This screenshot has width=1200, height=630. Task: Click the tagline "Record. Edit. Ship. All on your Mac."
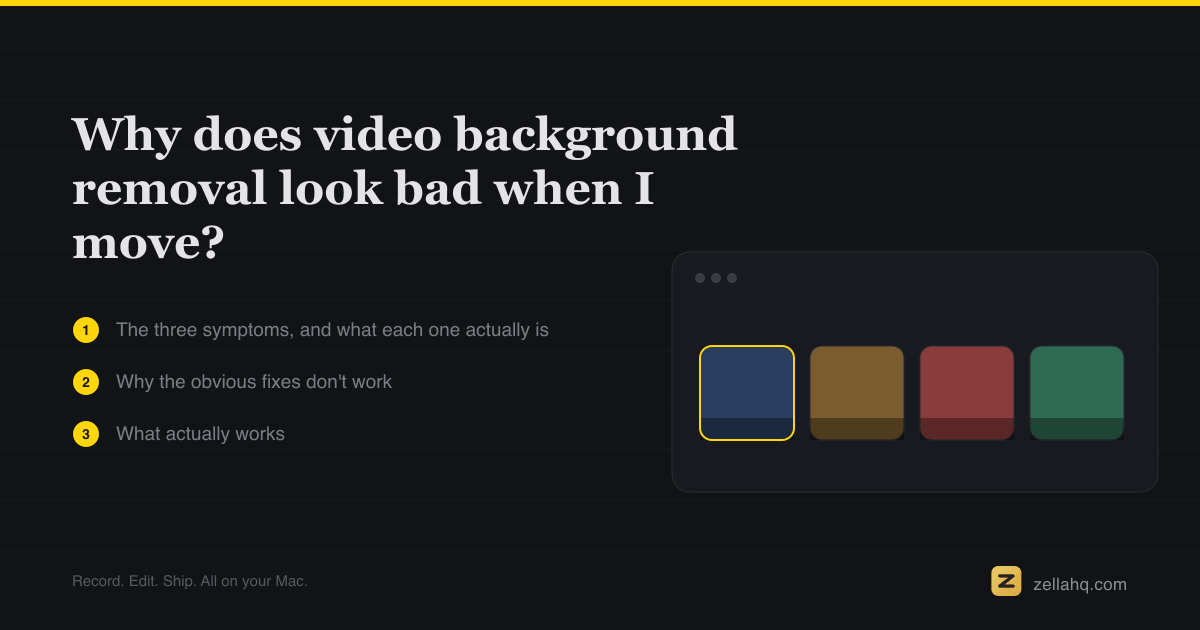pyautogui.click(x=190, y=581)
